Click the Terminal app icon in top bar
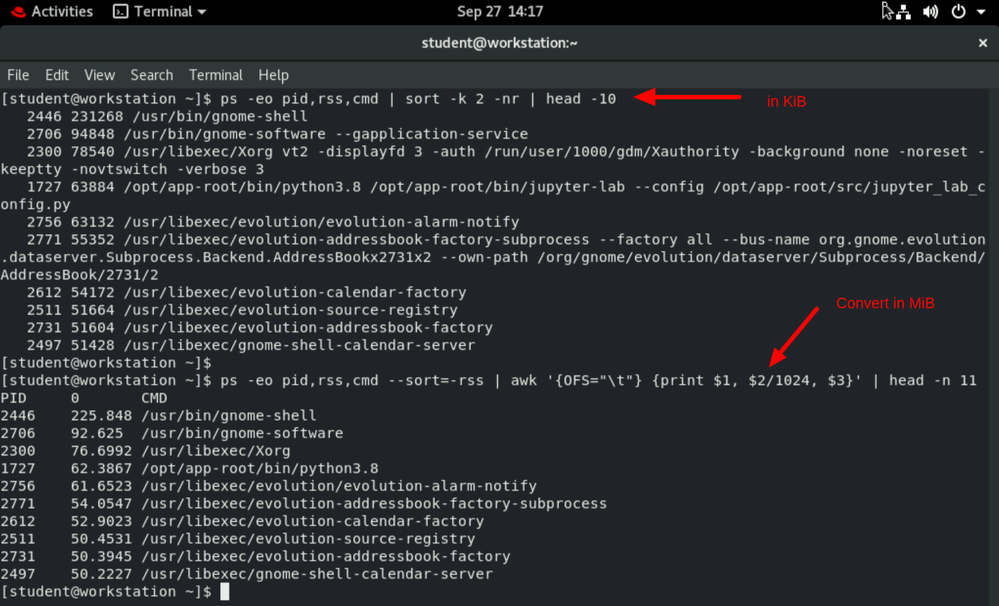The image size is (999, 606). (120, 12)
